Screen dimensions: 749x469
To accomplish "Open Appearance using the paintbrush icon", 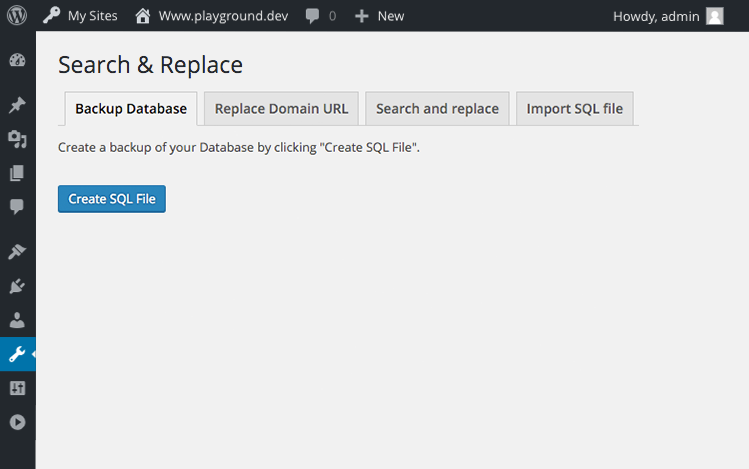I will [x=17, y=252].
